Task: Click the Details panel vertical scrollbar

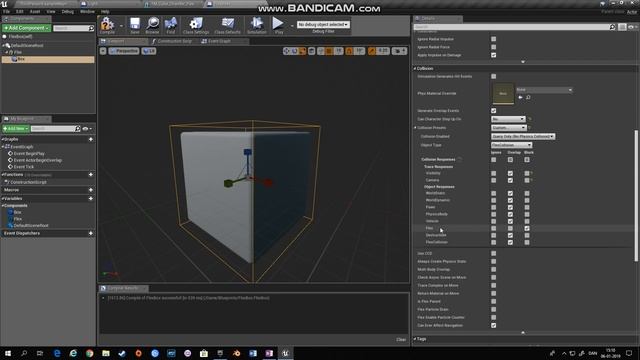Action: 636,196
